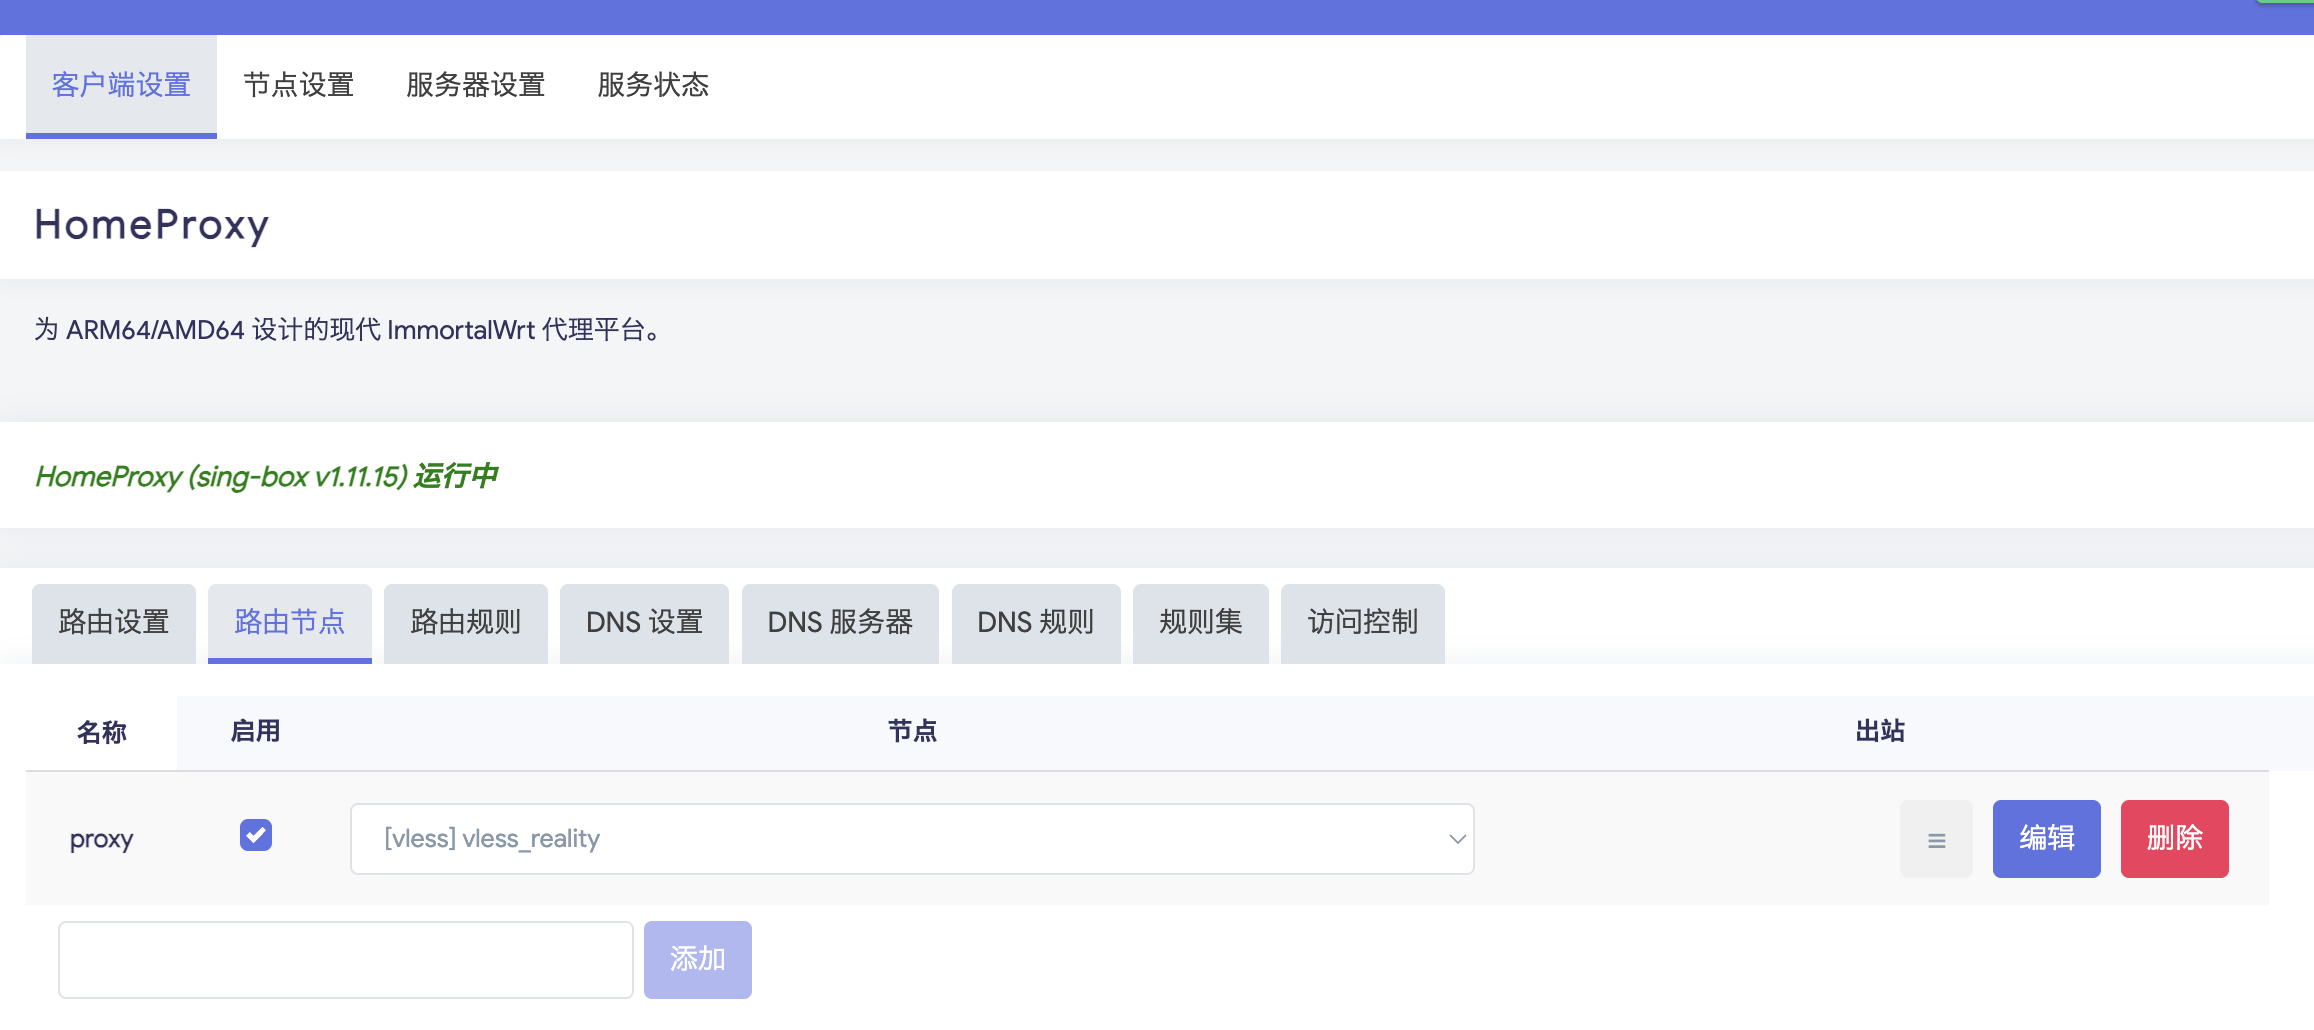Select the 路由节点 tab
This screenshot has height=1030, width=2314.
click(289, 623)
